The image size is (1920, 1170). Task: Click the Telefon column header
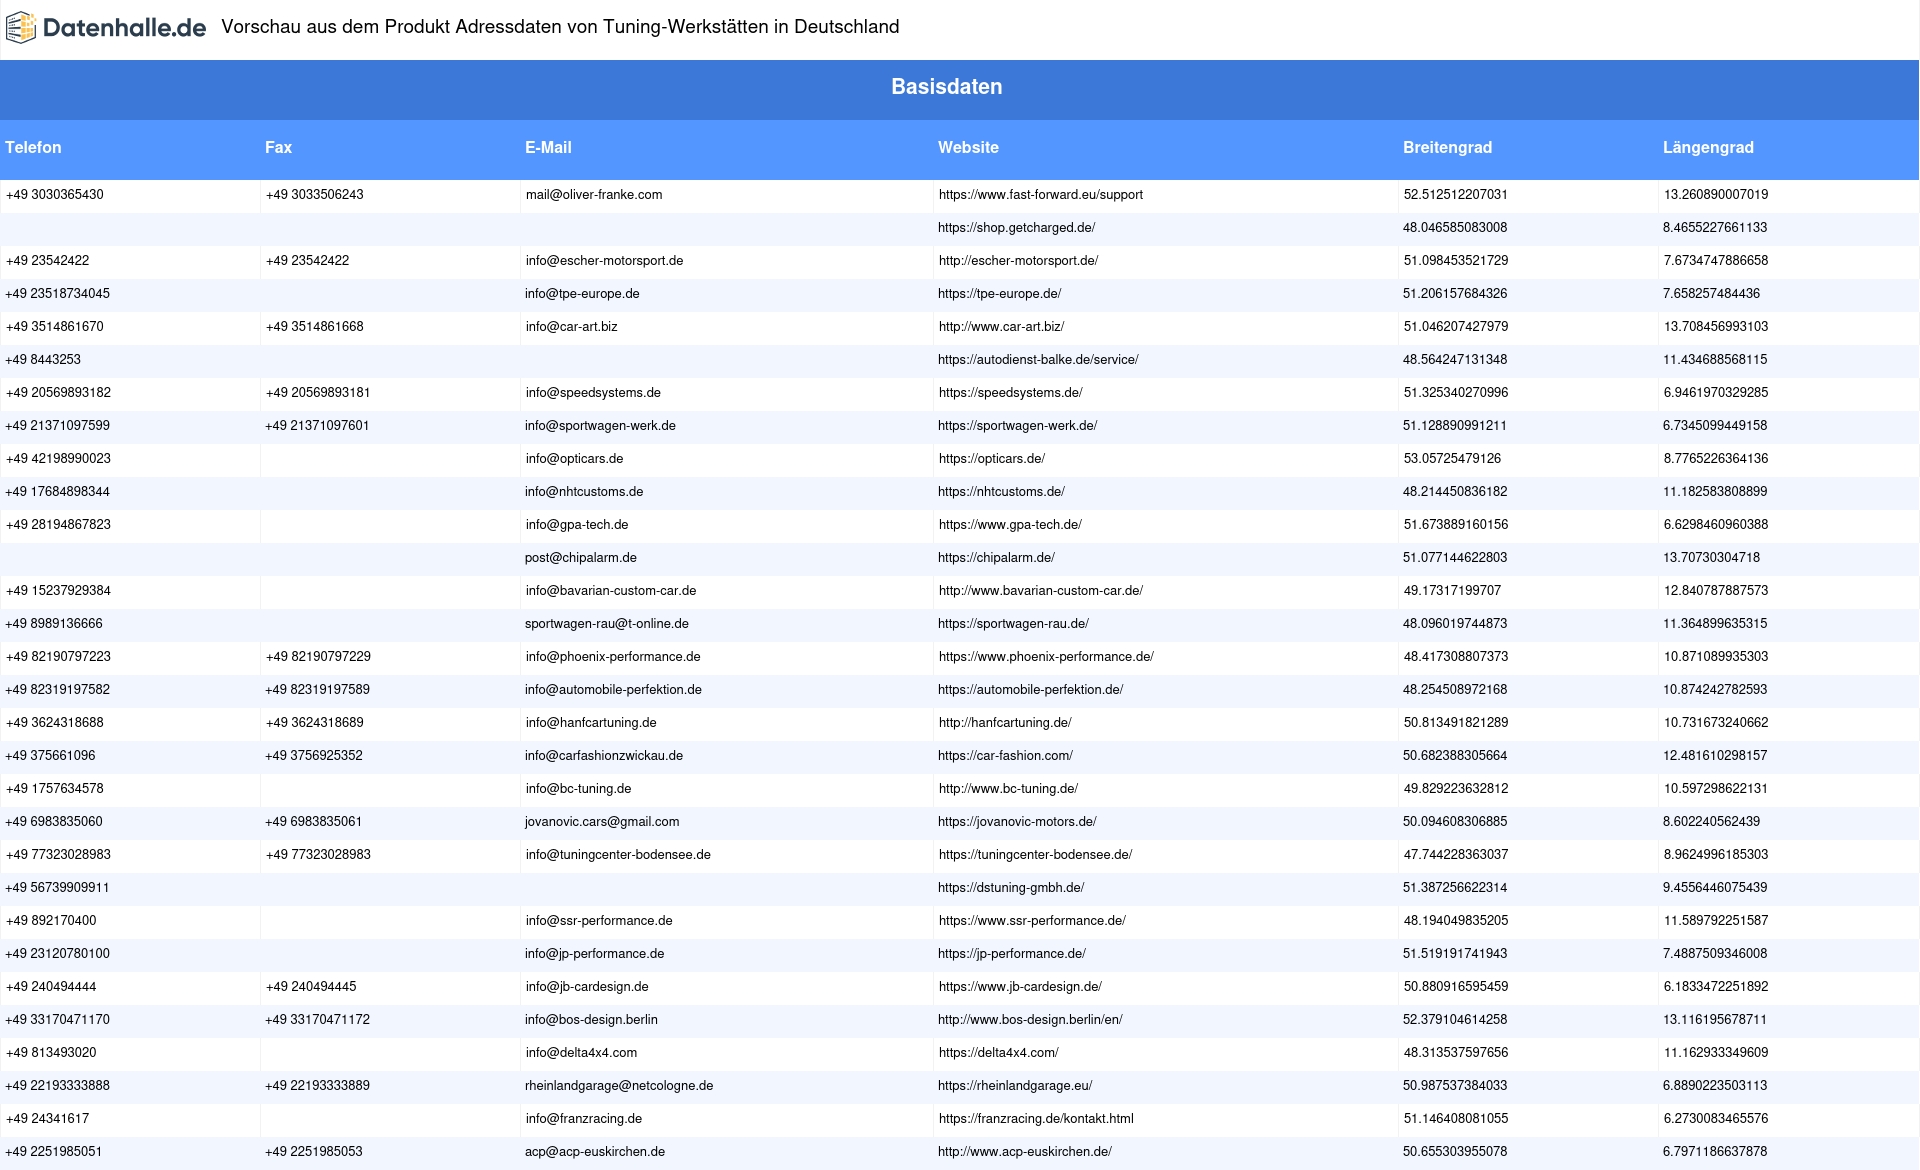pos(33,148)
